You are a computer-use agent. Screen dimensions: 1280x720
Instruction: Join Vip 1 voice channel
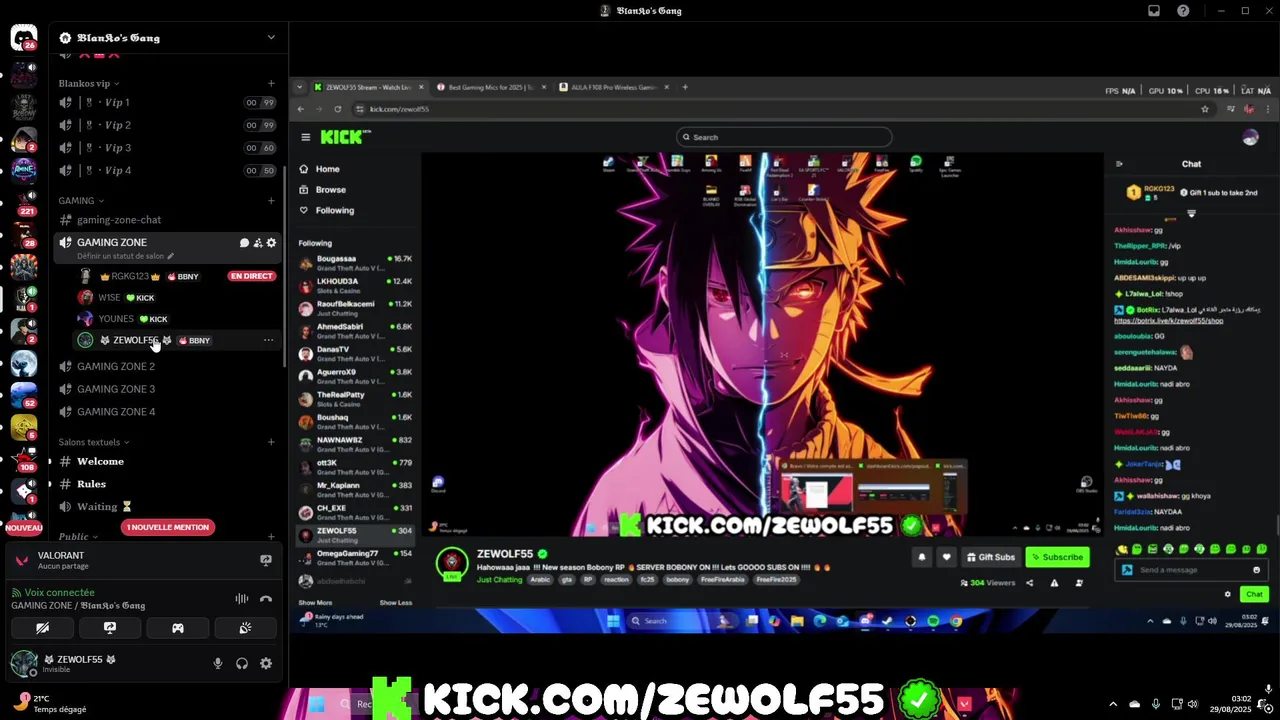tap(167, 102)
